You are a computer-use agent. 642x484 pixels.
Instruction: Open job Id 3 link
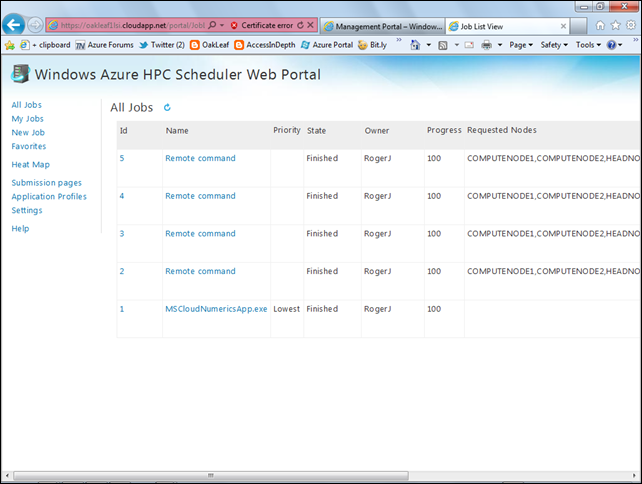click(x=122, y=233)
